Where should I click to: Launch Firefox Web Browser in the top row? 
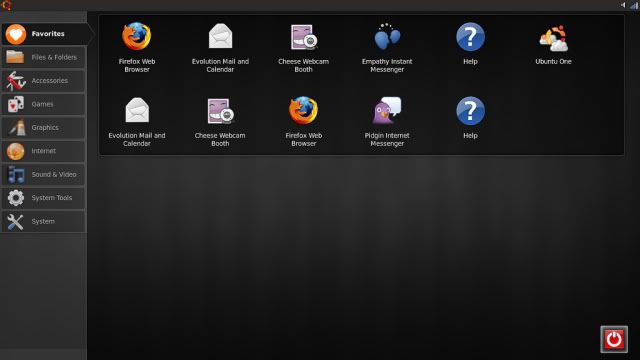pyautogui.click(x=137, y=47)
